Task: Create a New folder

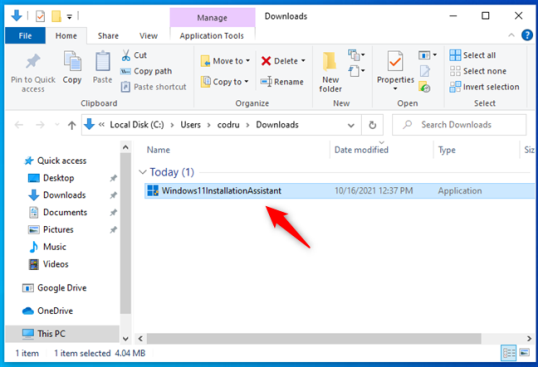Action: click(x=330, y=72)
